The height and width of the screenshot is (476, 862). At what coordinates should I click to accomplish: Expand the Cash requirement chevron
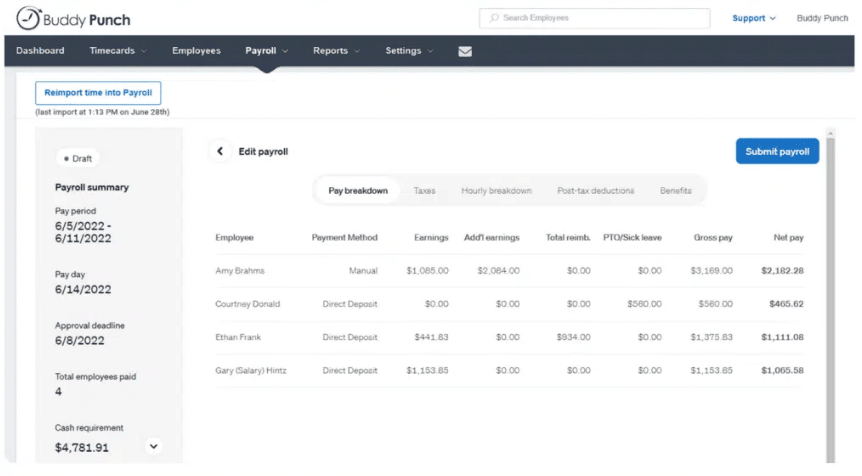tap(153, 446)
